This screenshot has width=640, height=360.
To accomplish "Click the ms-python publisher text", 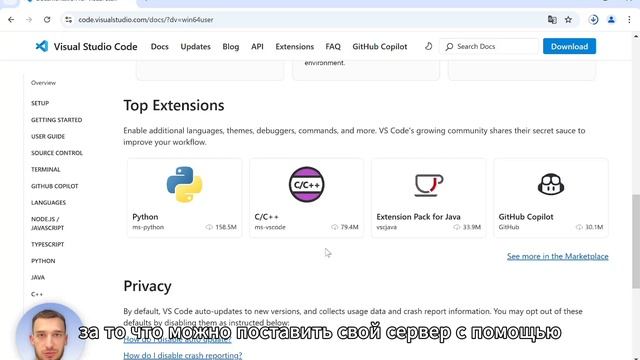I will (148, 227).
